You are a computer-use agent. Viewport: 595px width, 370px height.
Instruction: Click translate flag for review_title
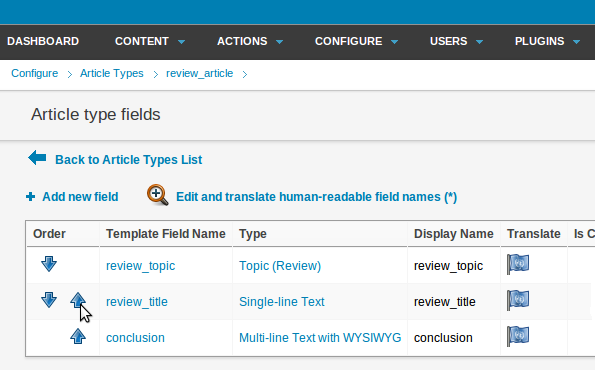[x=518, y=300]
